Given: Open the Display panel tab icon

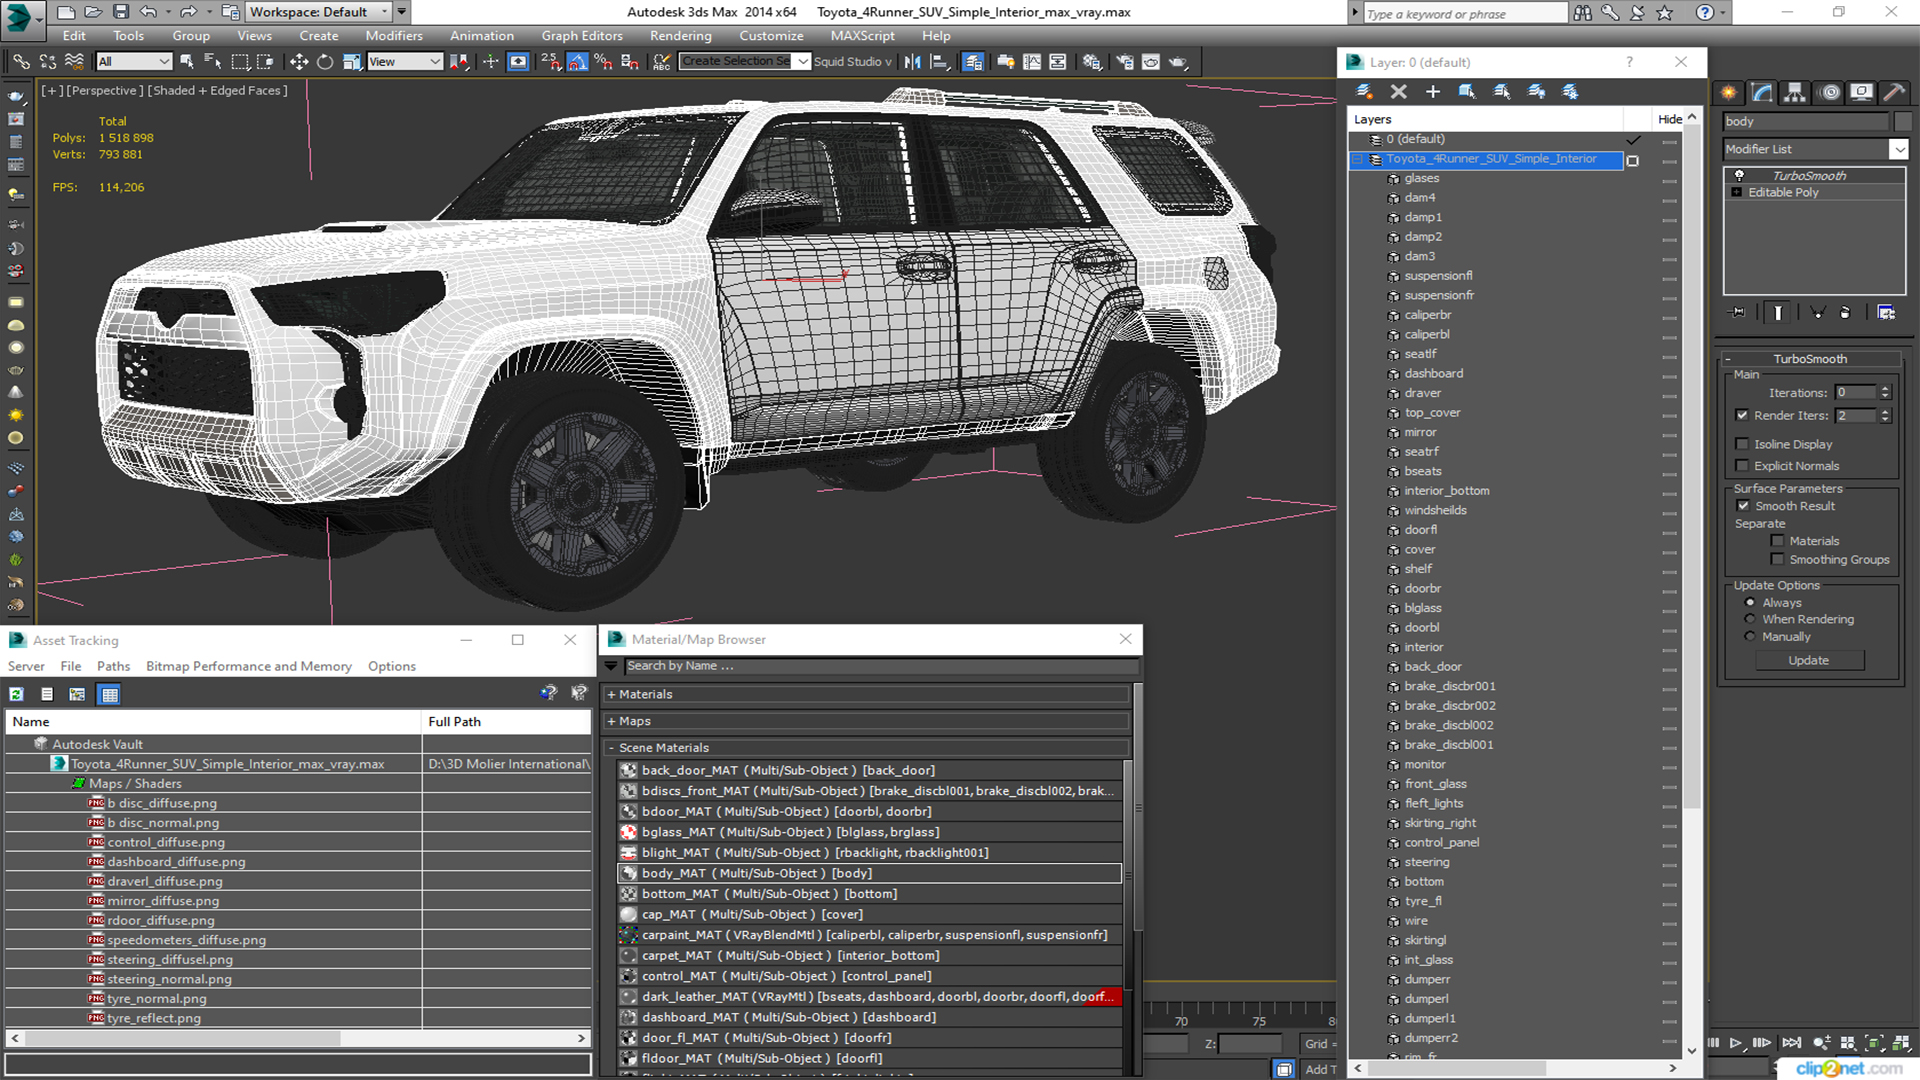Looking at the screenshot, I should click(x=1861, y=92).
